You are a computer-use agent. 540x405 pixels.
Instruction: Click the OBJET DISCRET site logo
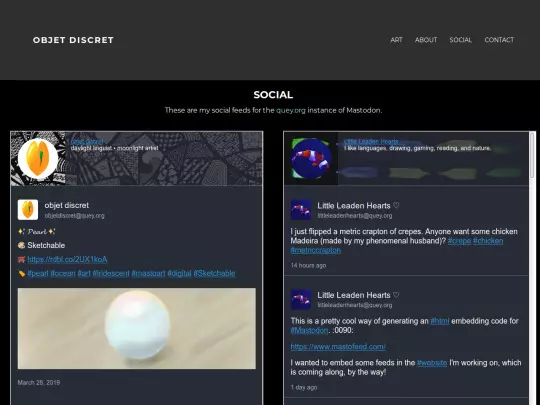click(x=73, y=40)
